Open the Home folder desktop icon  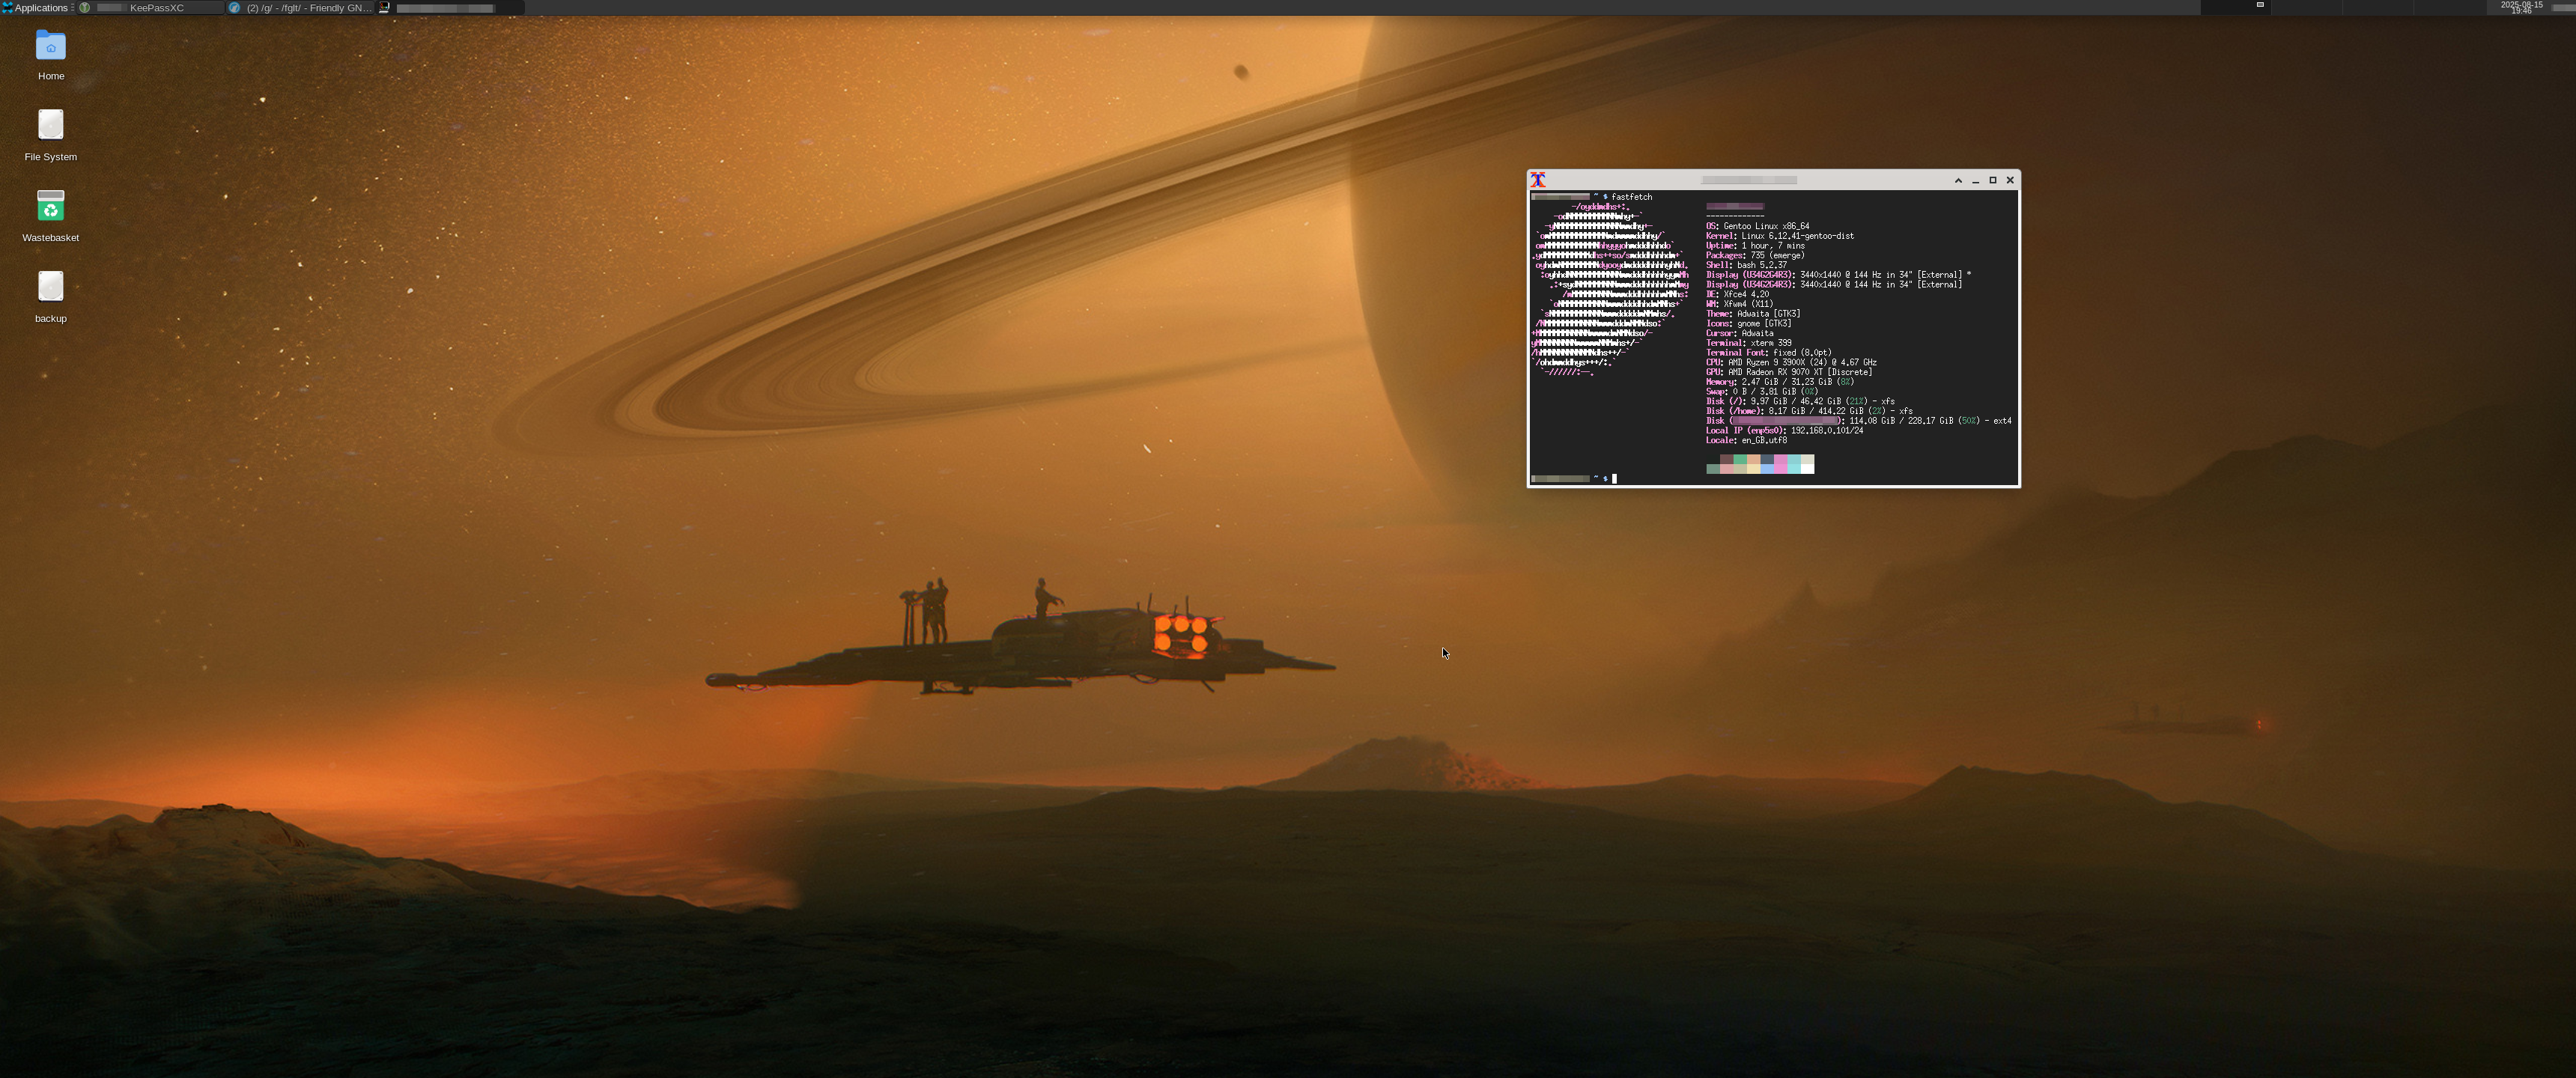coord(50,46)
